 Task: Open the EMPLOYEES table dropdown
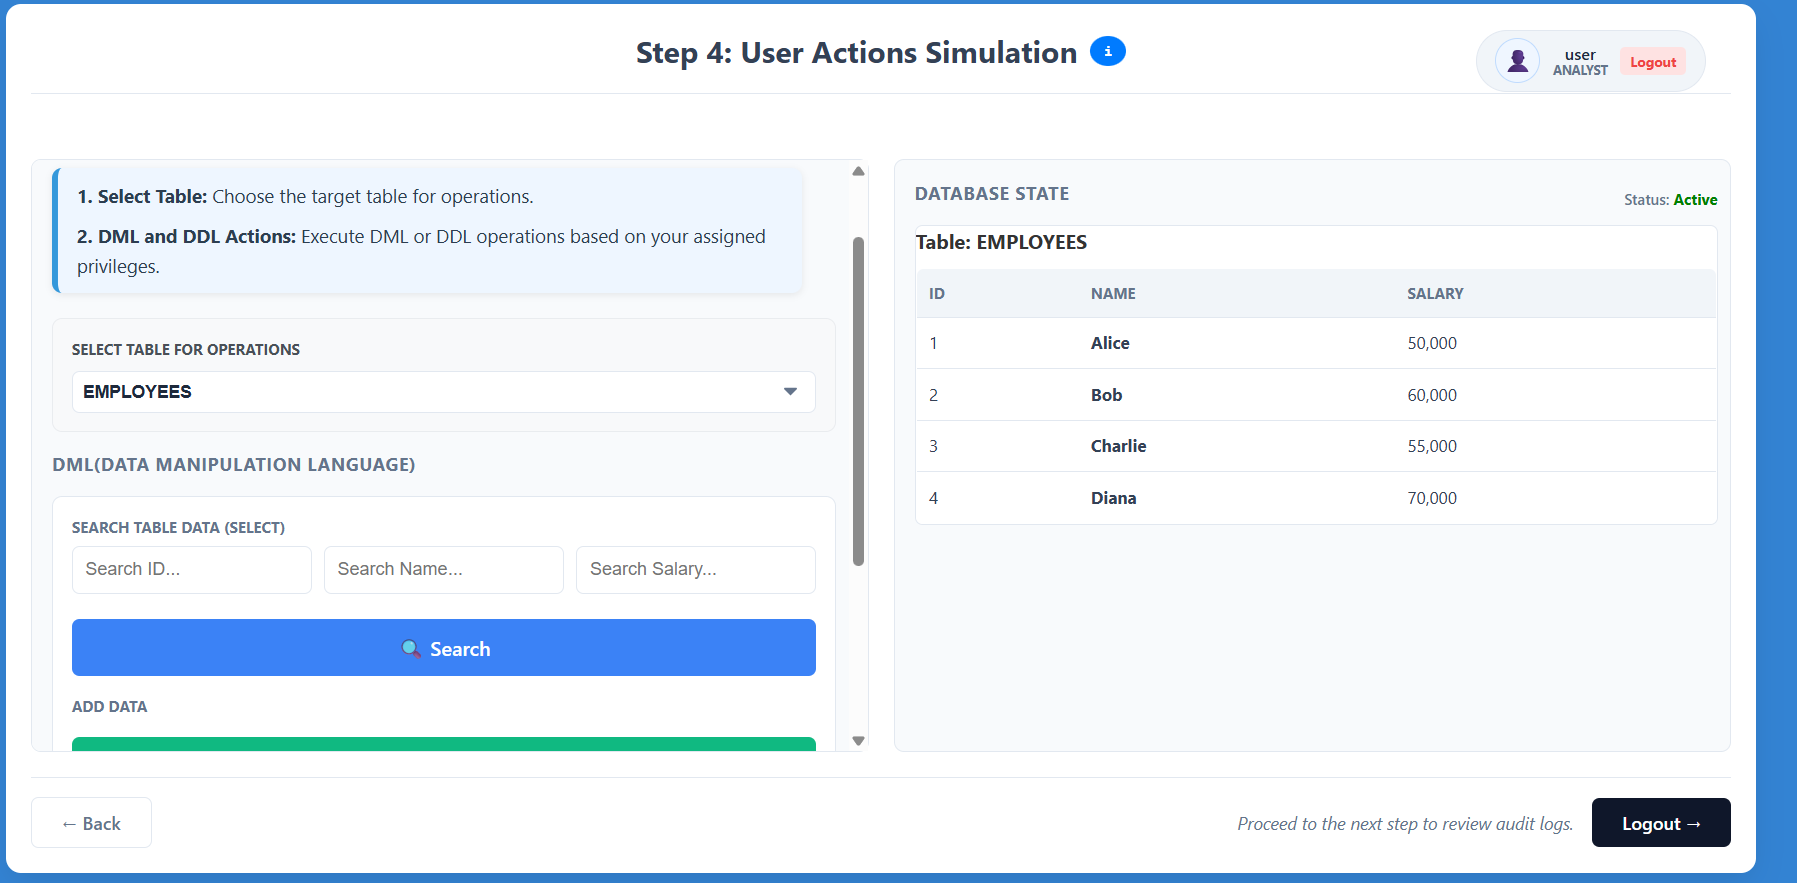click(x=443, y=392)
